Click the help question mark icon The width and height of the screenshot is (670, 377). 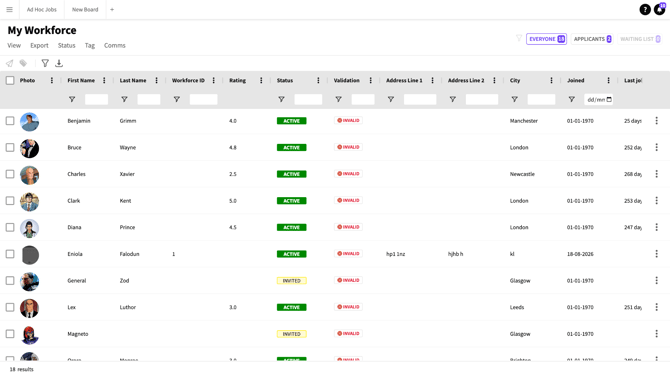tap(645, 9)
